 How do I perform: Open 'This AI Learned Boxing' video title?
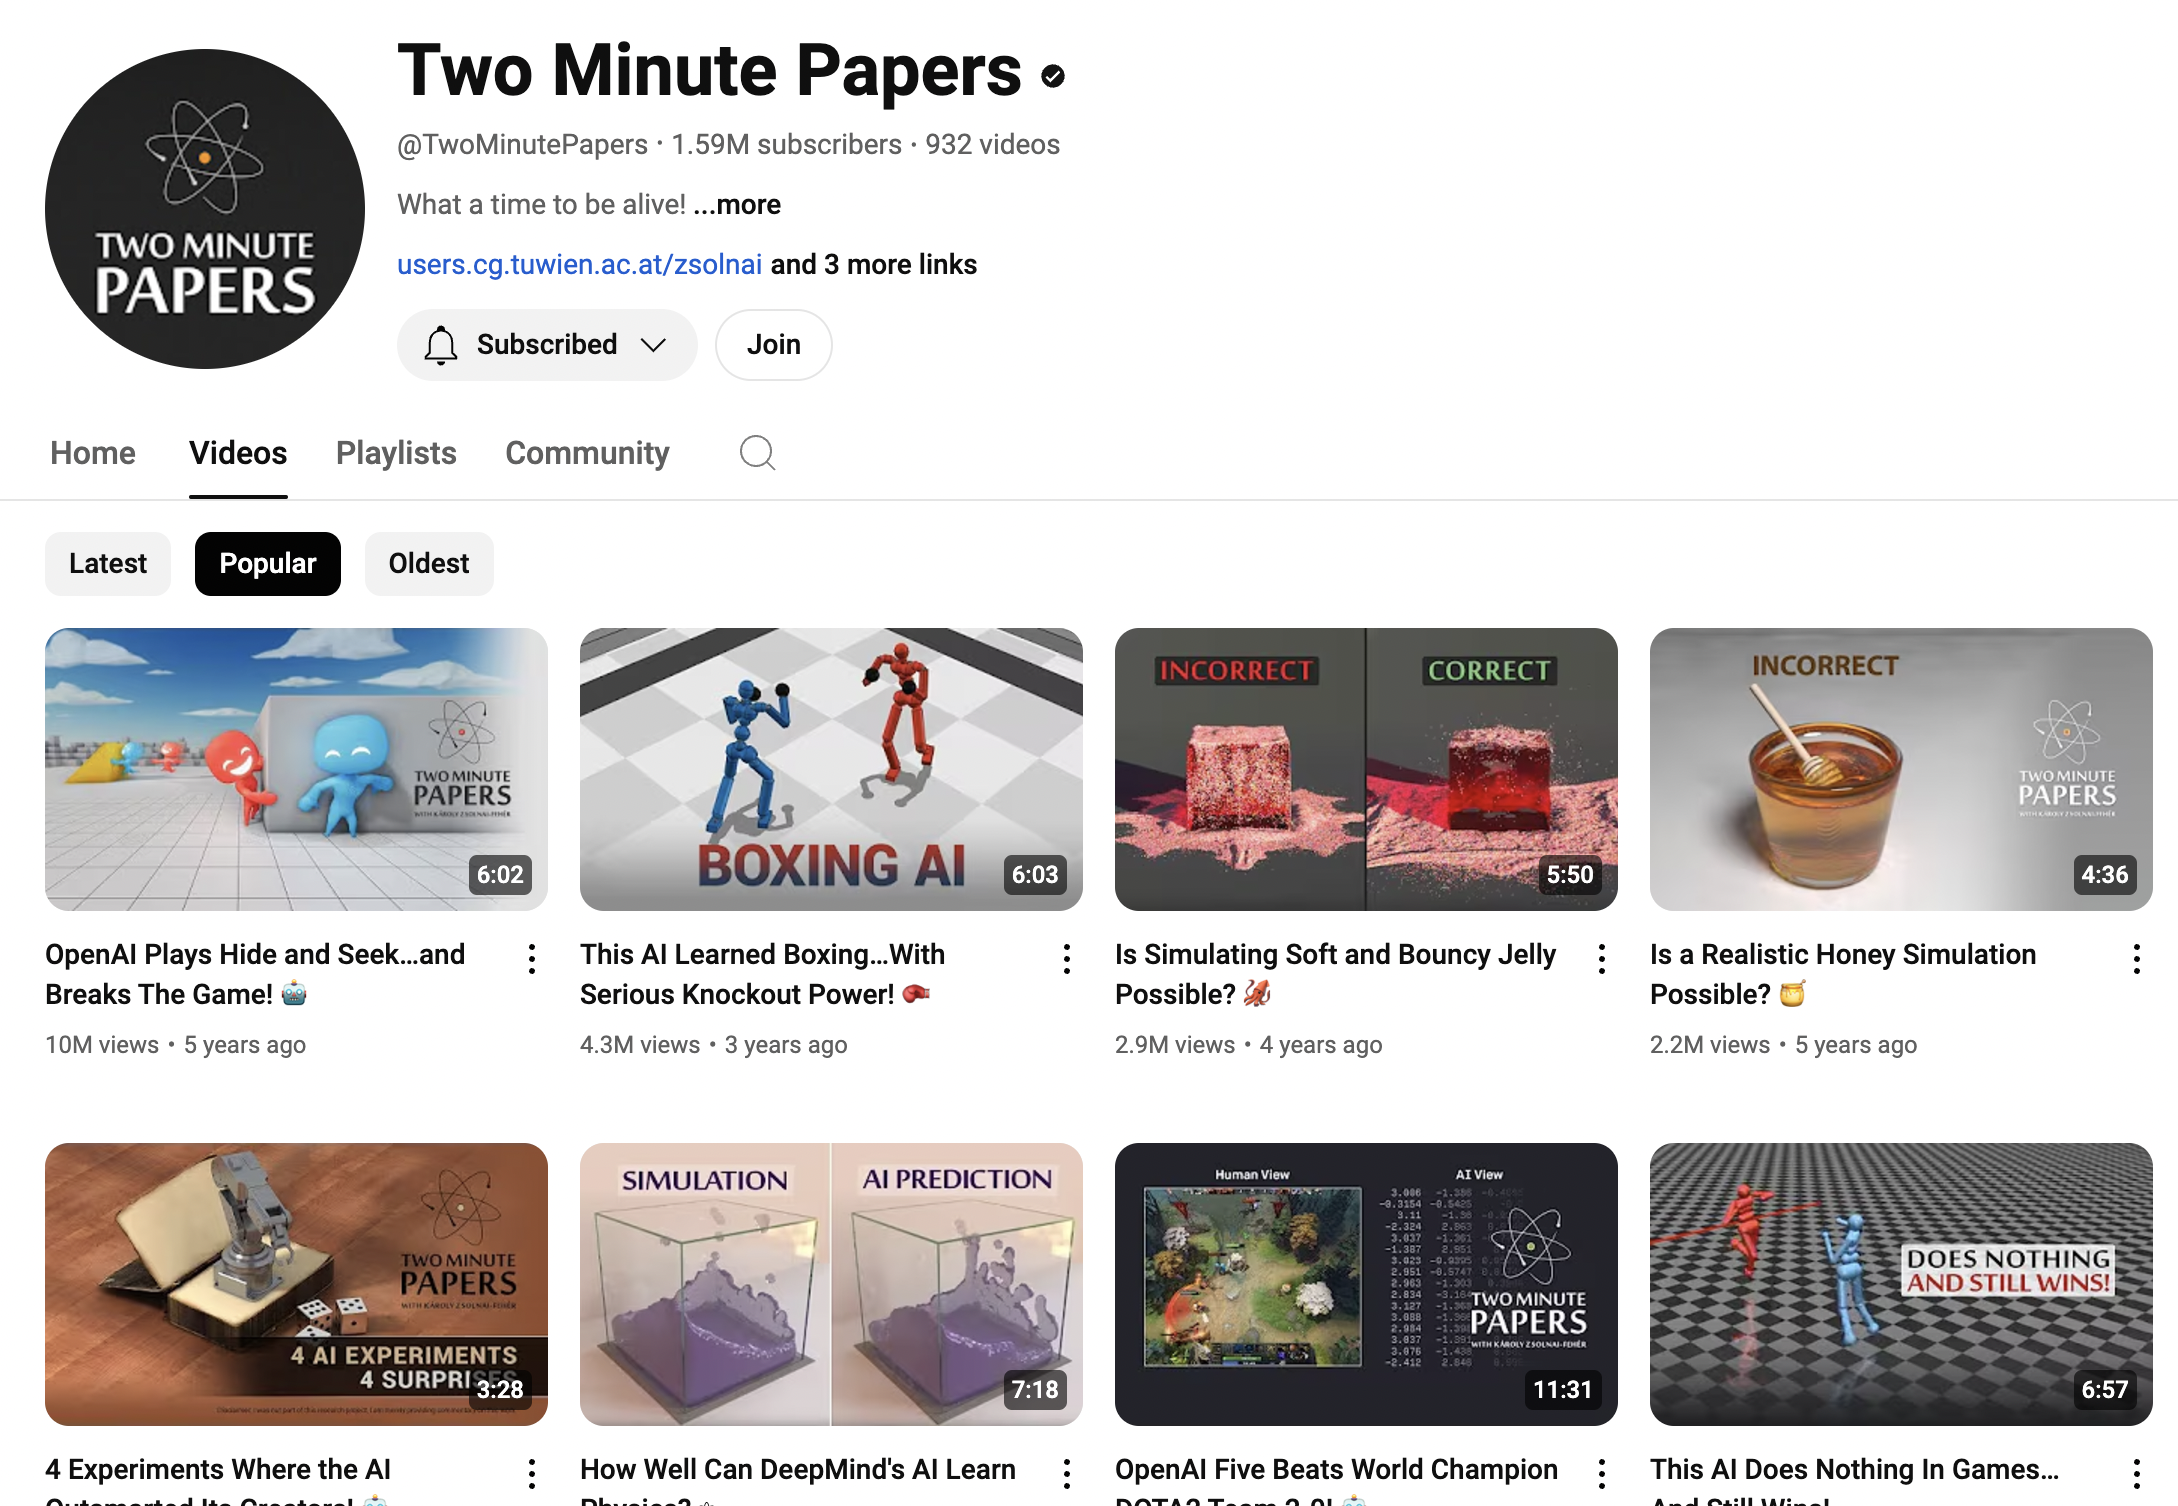click(762, 974)
